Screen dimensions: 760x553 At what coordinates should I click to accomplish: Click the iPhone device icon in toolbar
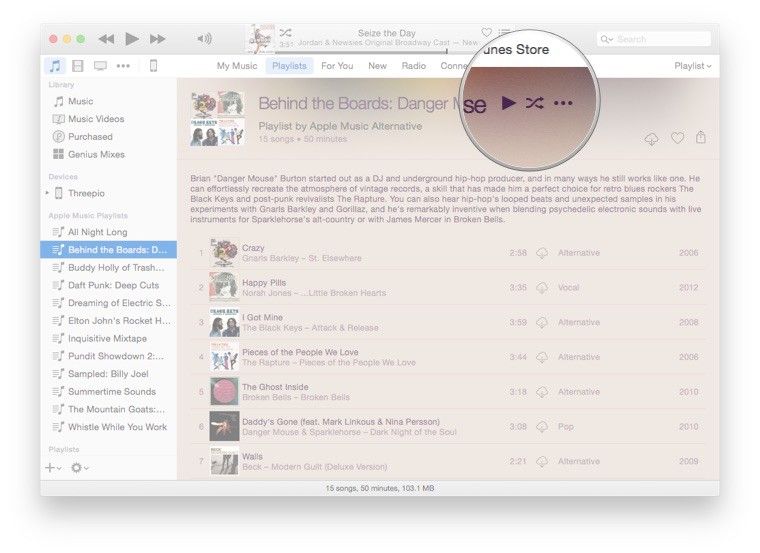pos(153,66)
